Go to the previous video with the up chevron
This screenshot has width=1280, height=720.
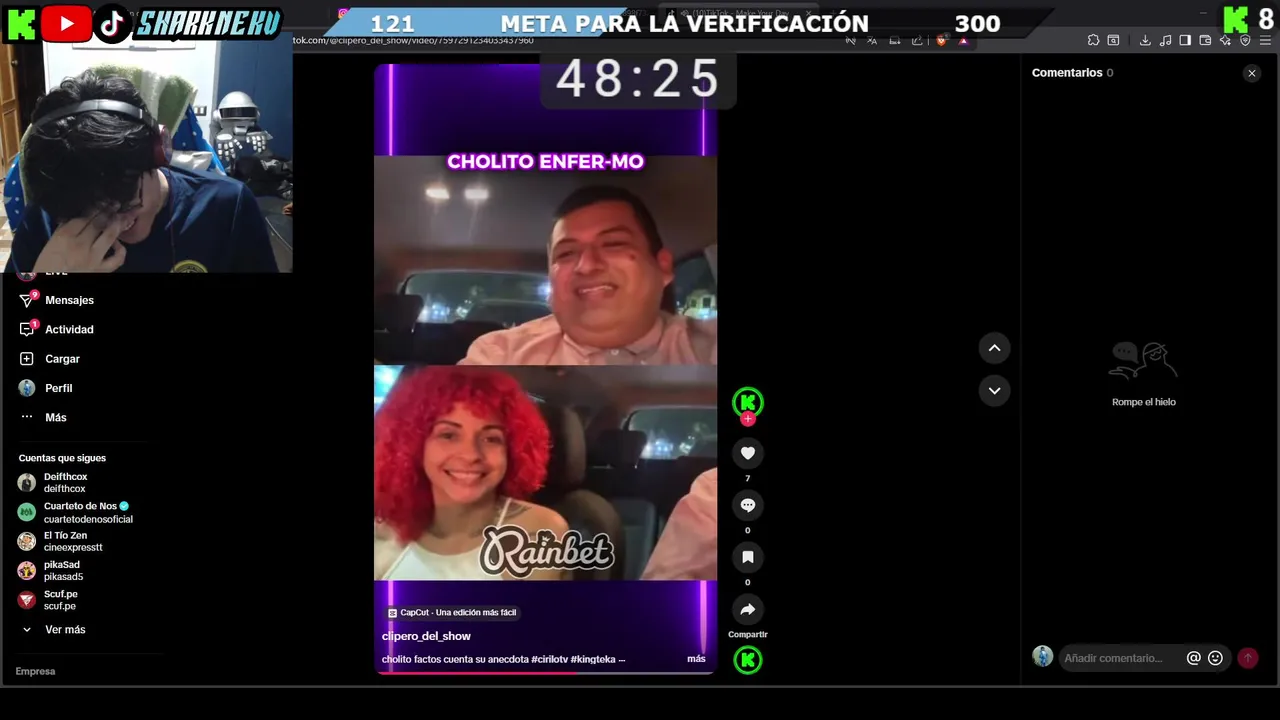pos(994,348)
